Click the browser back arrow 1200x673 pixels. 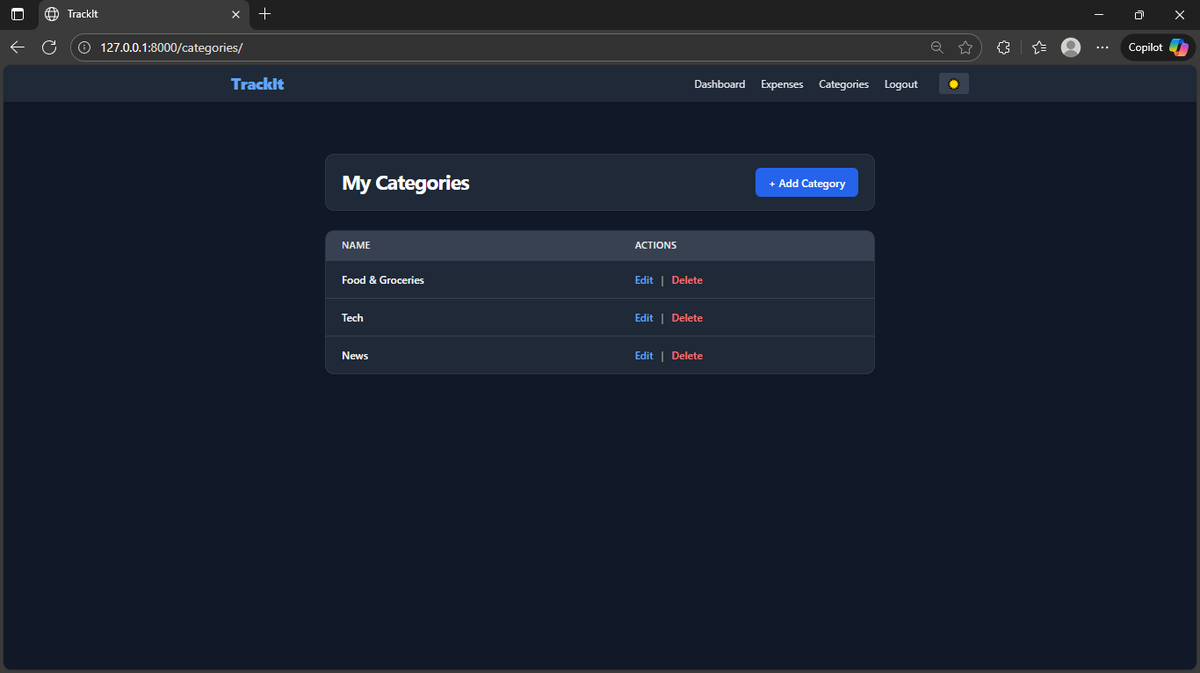(18, 47)
